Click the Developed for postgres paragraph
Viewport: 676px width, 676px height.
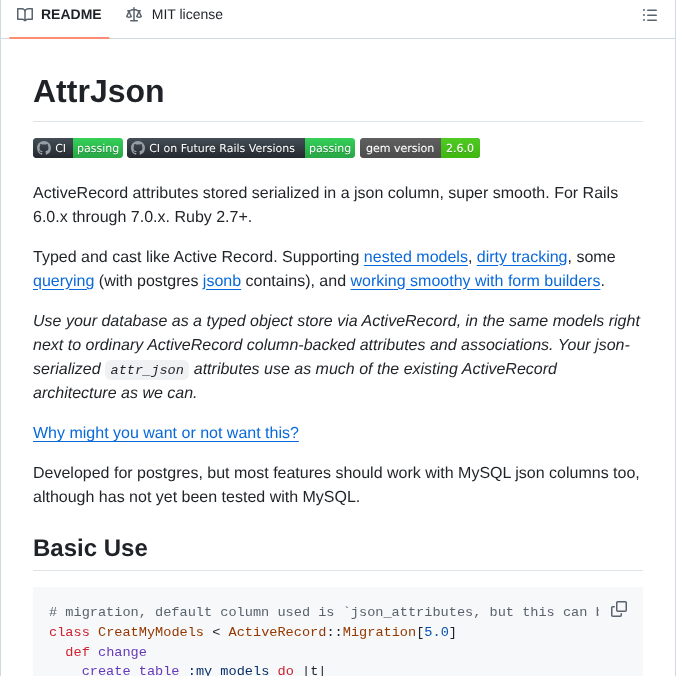(x=336, y=485)
